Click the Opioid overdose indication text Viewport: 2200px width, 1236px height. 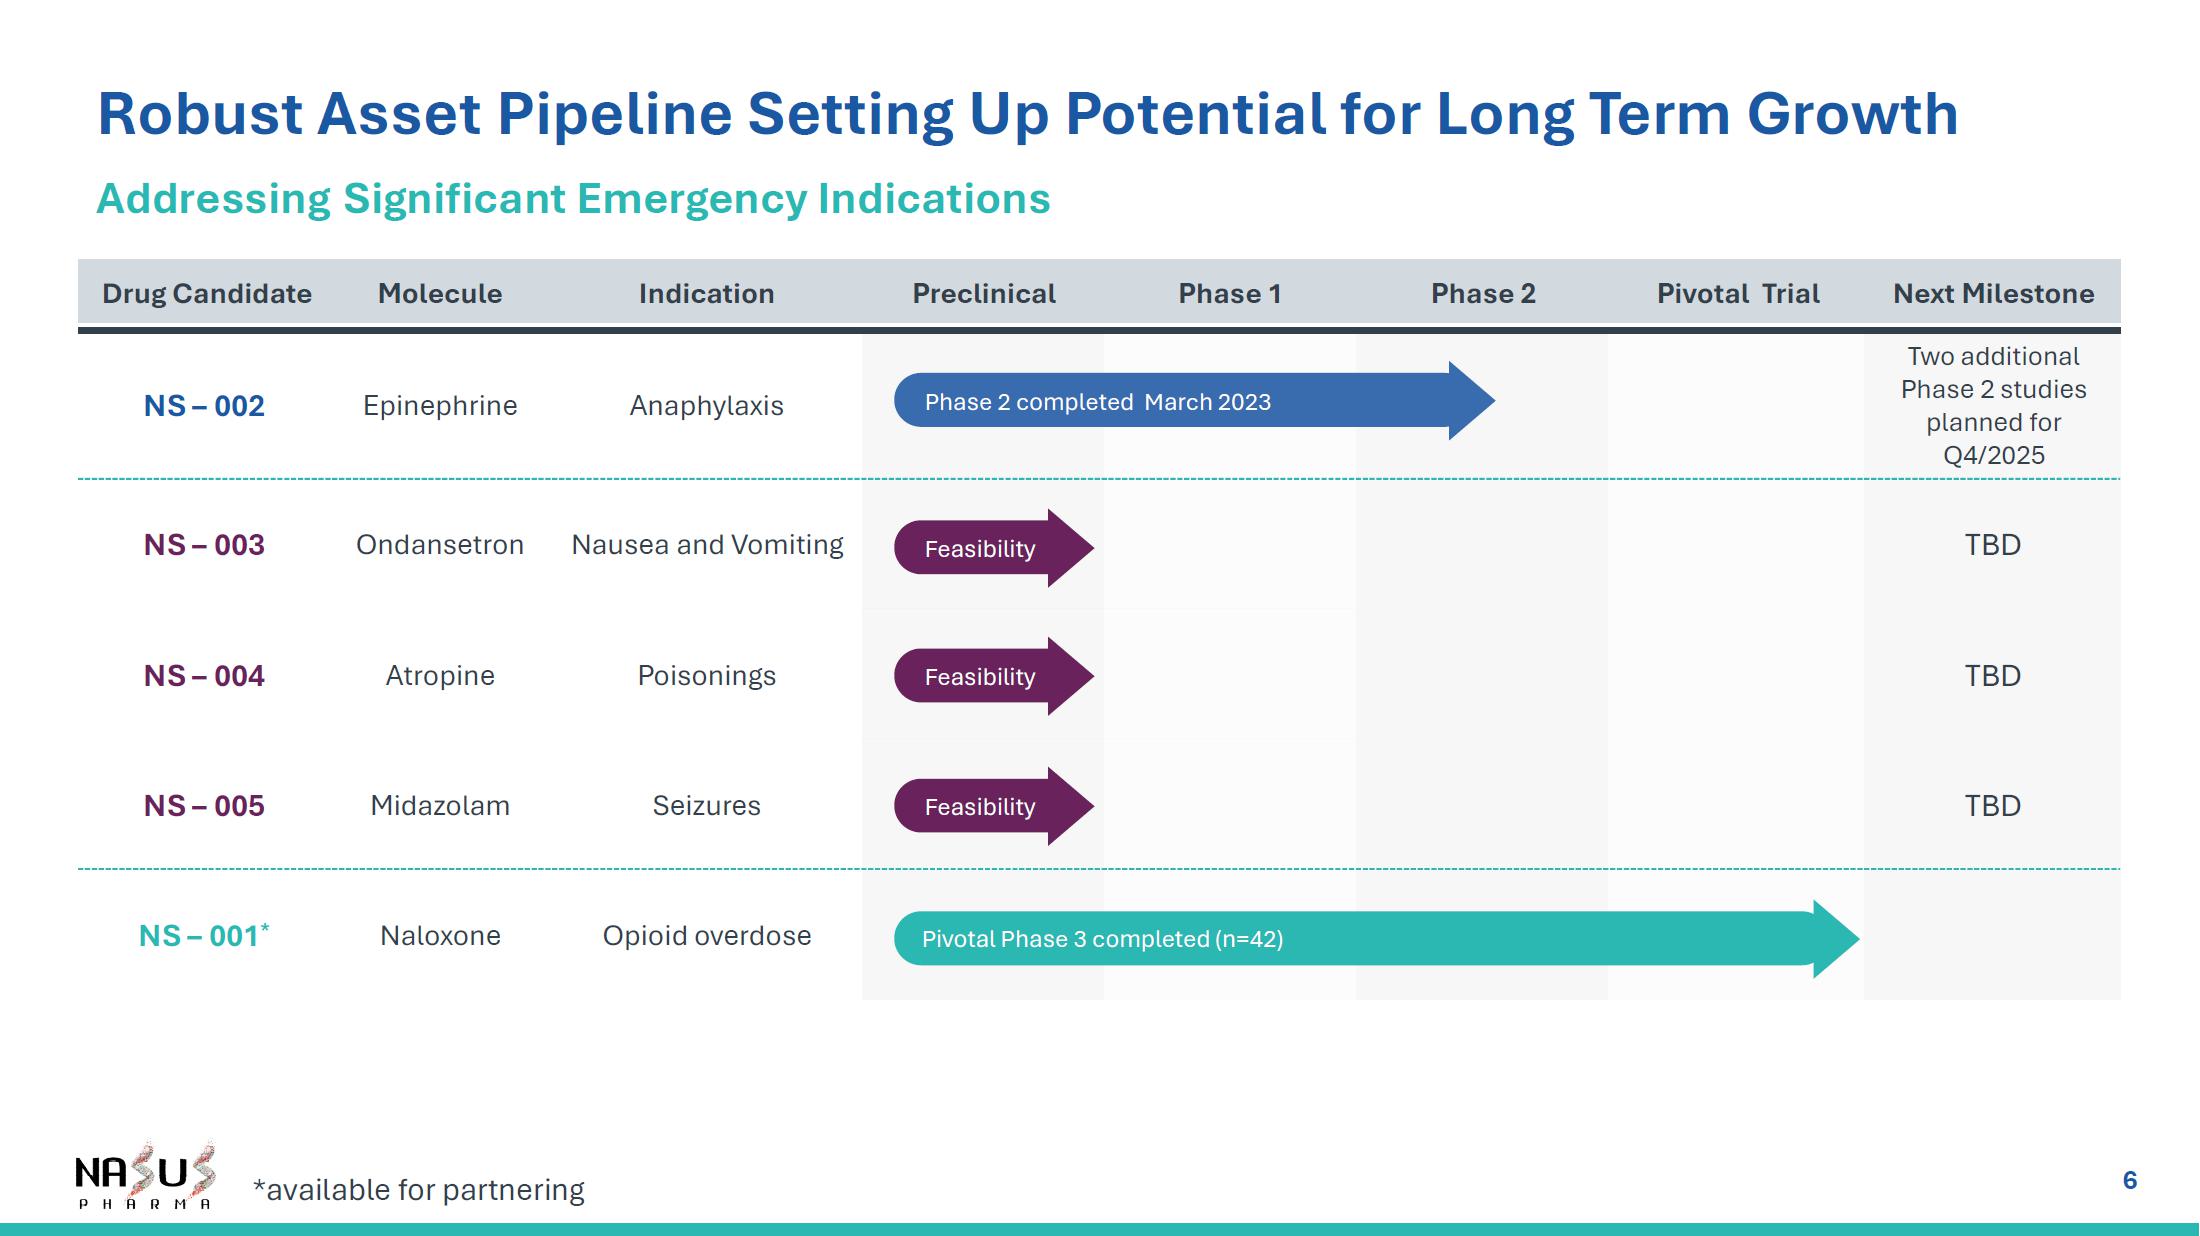coord(707,936)
